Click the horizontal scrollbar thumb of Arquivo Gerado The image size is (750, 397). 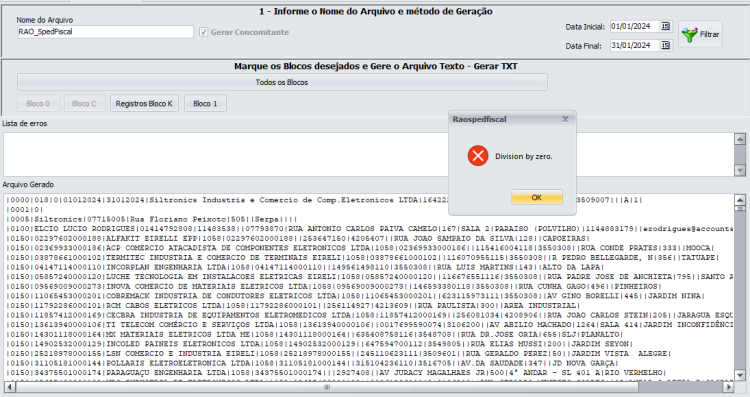(x=327, y=386)
